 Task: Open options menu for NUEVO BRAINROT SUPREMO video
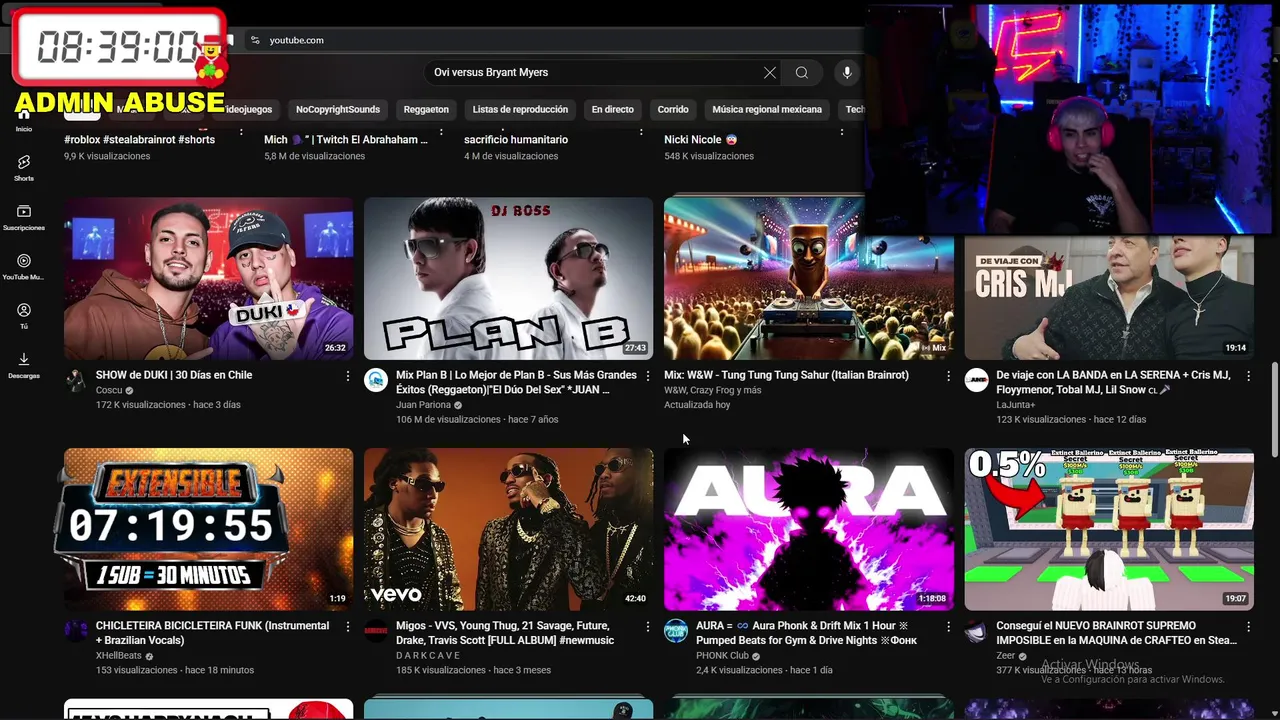[x=1248, y=627]
